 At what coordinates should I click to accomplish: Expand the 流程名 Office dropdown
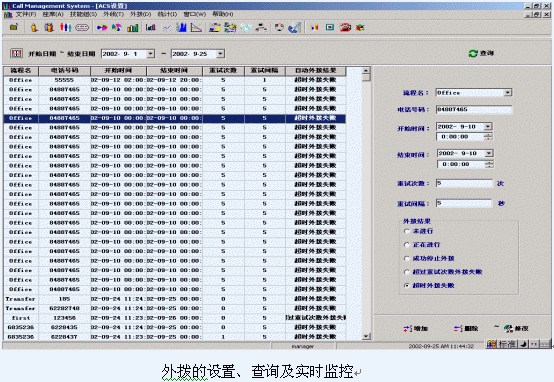coord(508,93)
